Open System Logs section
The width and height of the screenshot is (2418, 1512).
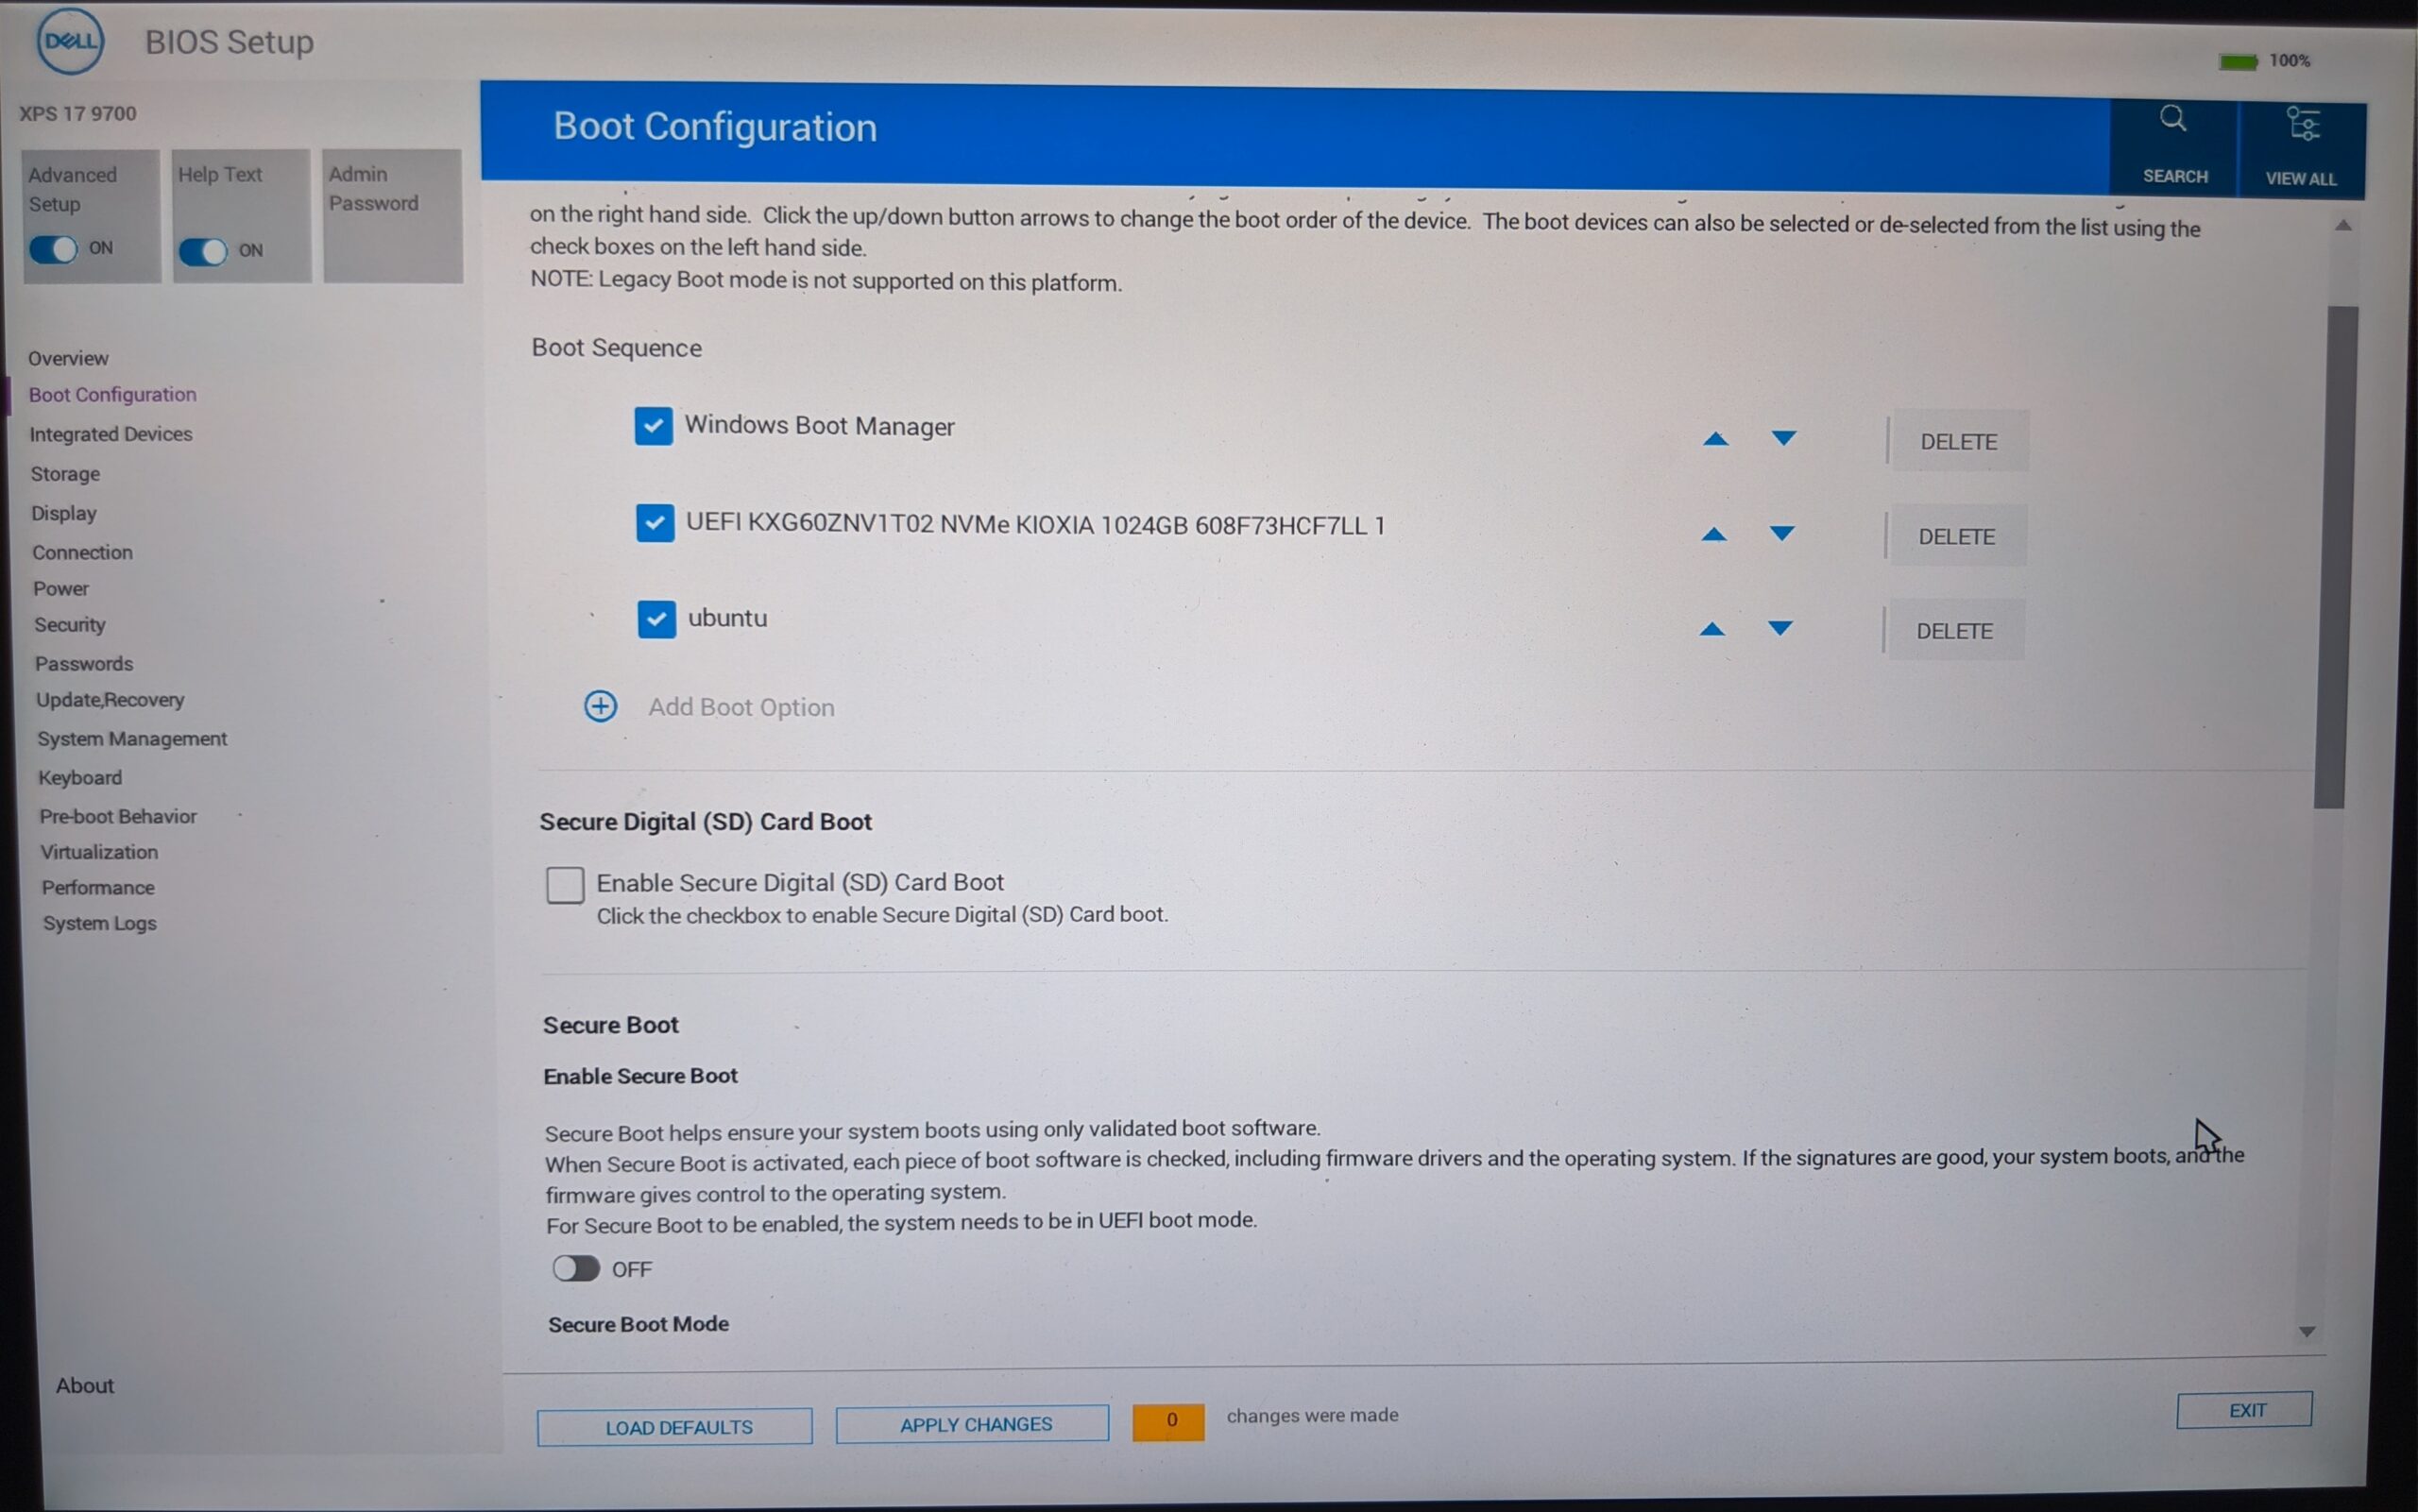coord(99,923)
